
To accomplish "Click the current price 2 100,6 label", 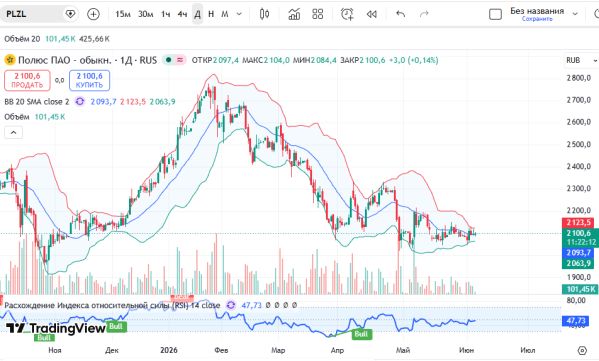I will point(578,233).
